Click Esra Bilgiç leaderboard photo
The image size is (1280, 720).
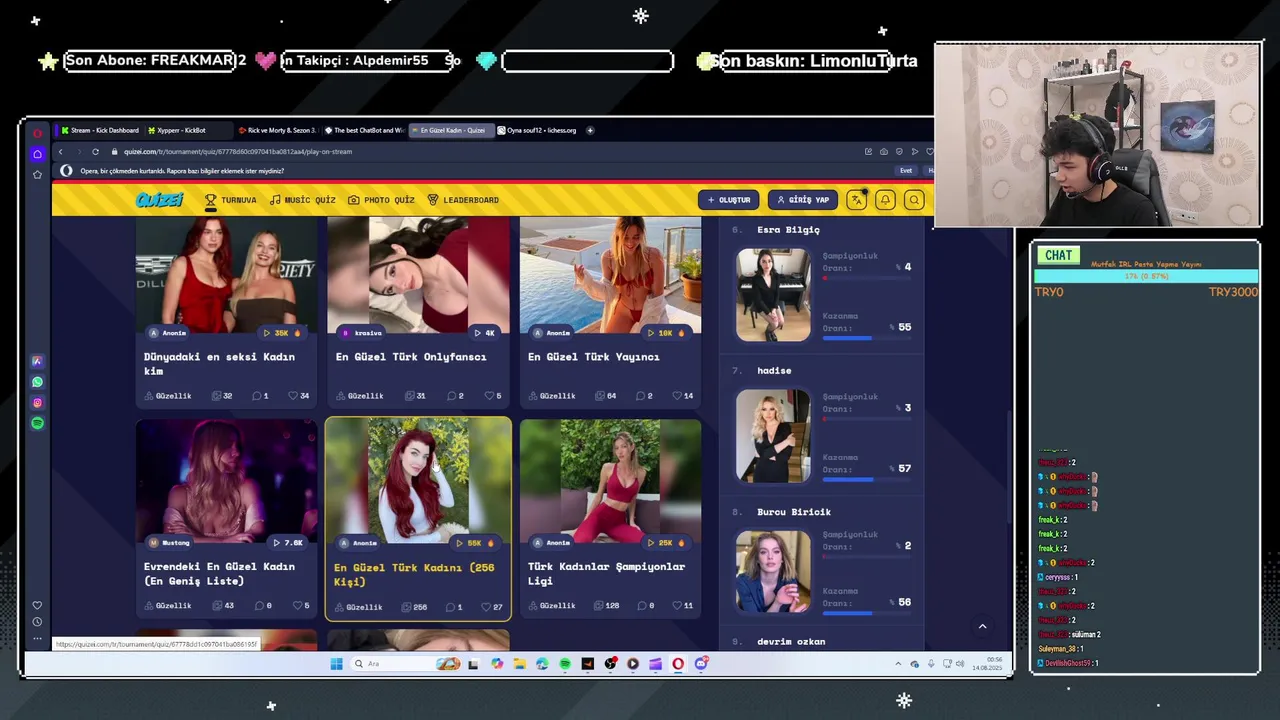[x=774, y=295]
